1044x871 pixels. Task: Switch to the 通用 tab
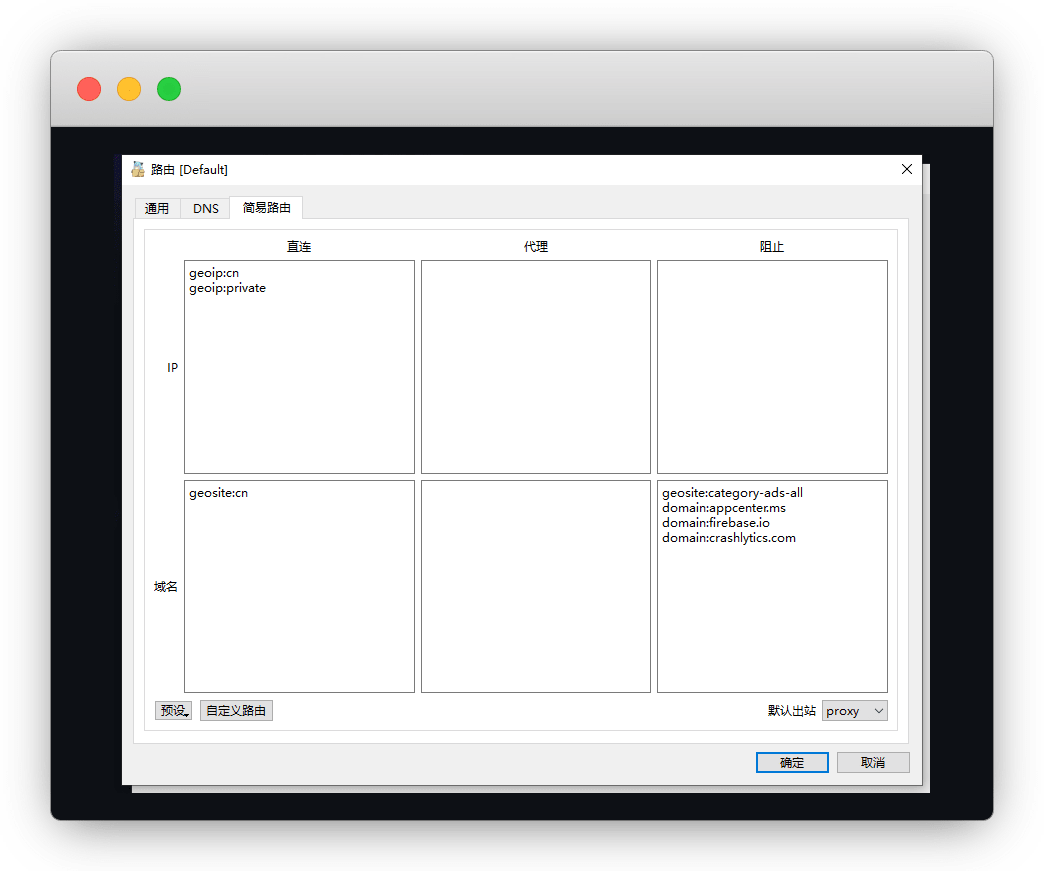[x=157, y=209]
